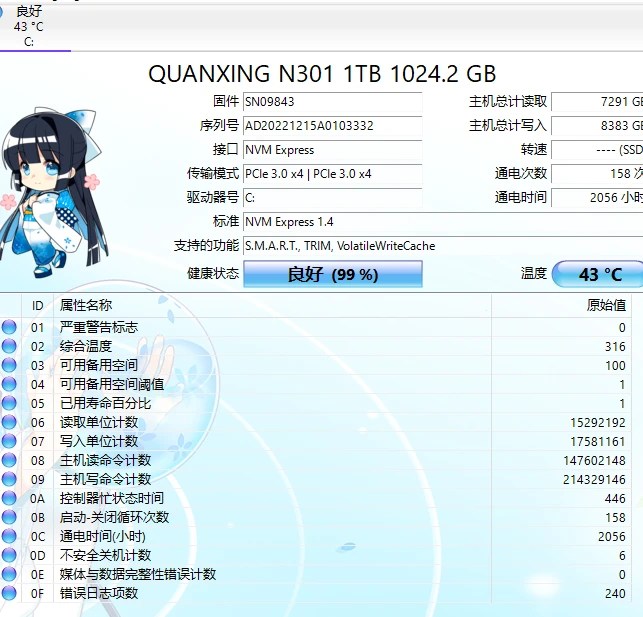Screen dimensions: 643x617
Task: Select the 已用寿命百分比 attribute name
Action: pos(105,403)
